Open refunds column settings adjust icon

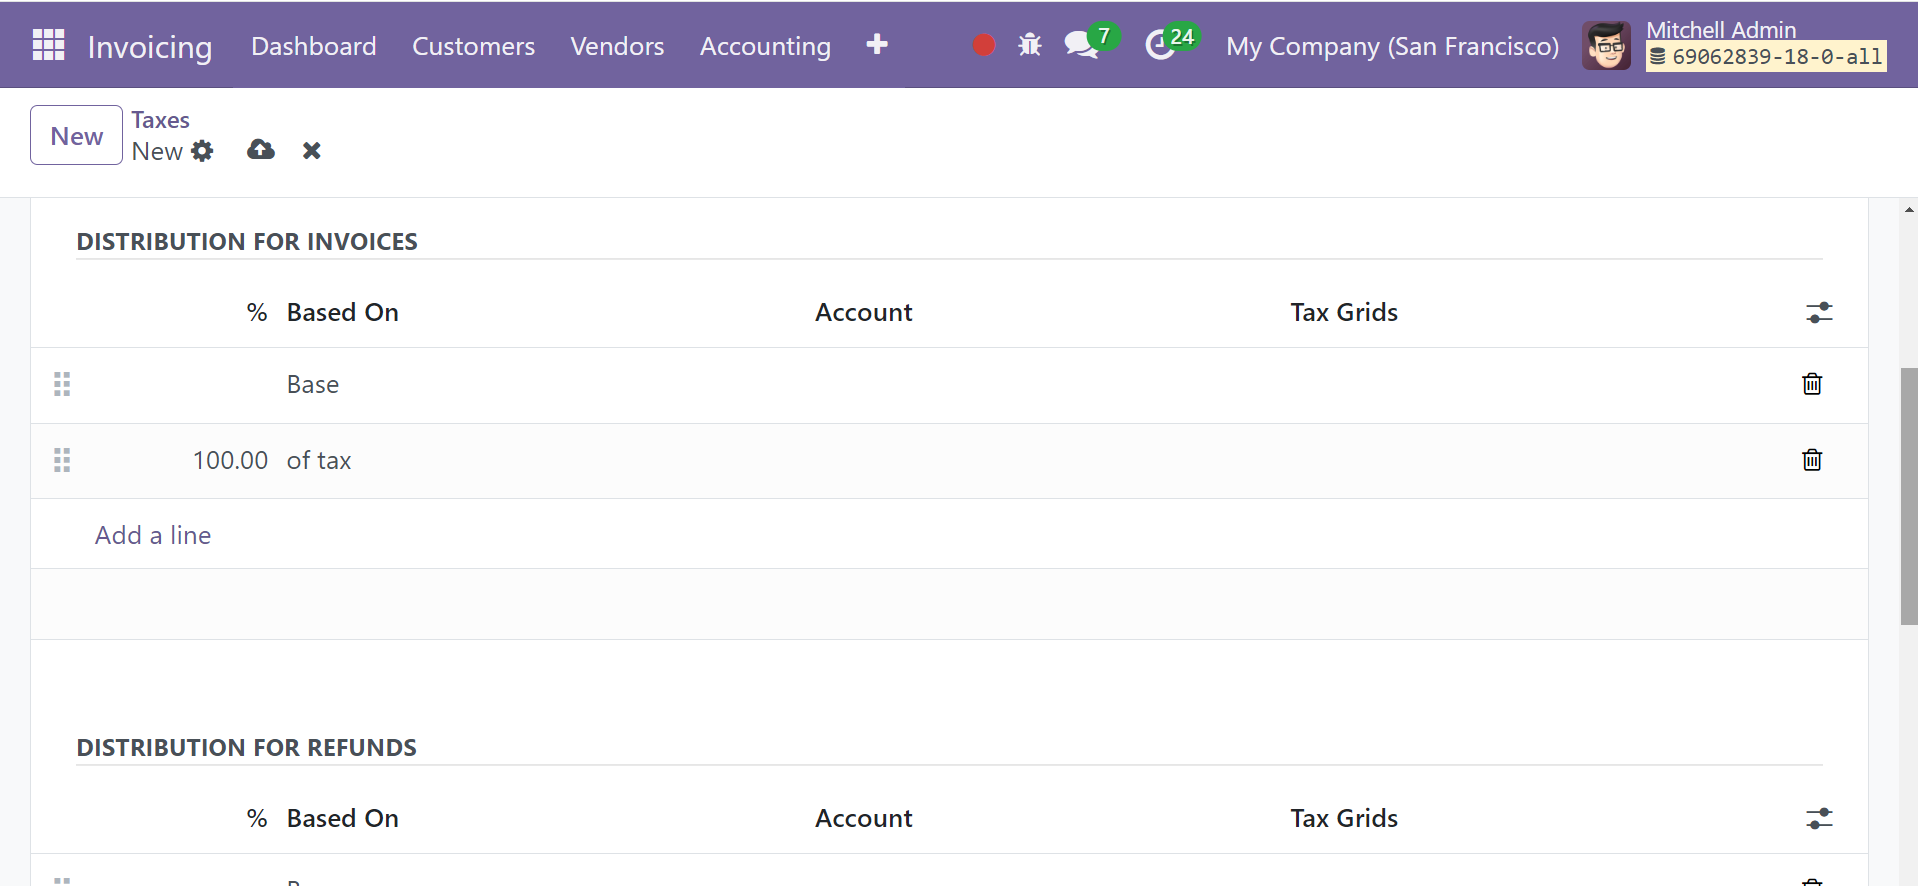(x=1819, y=819)
